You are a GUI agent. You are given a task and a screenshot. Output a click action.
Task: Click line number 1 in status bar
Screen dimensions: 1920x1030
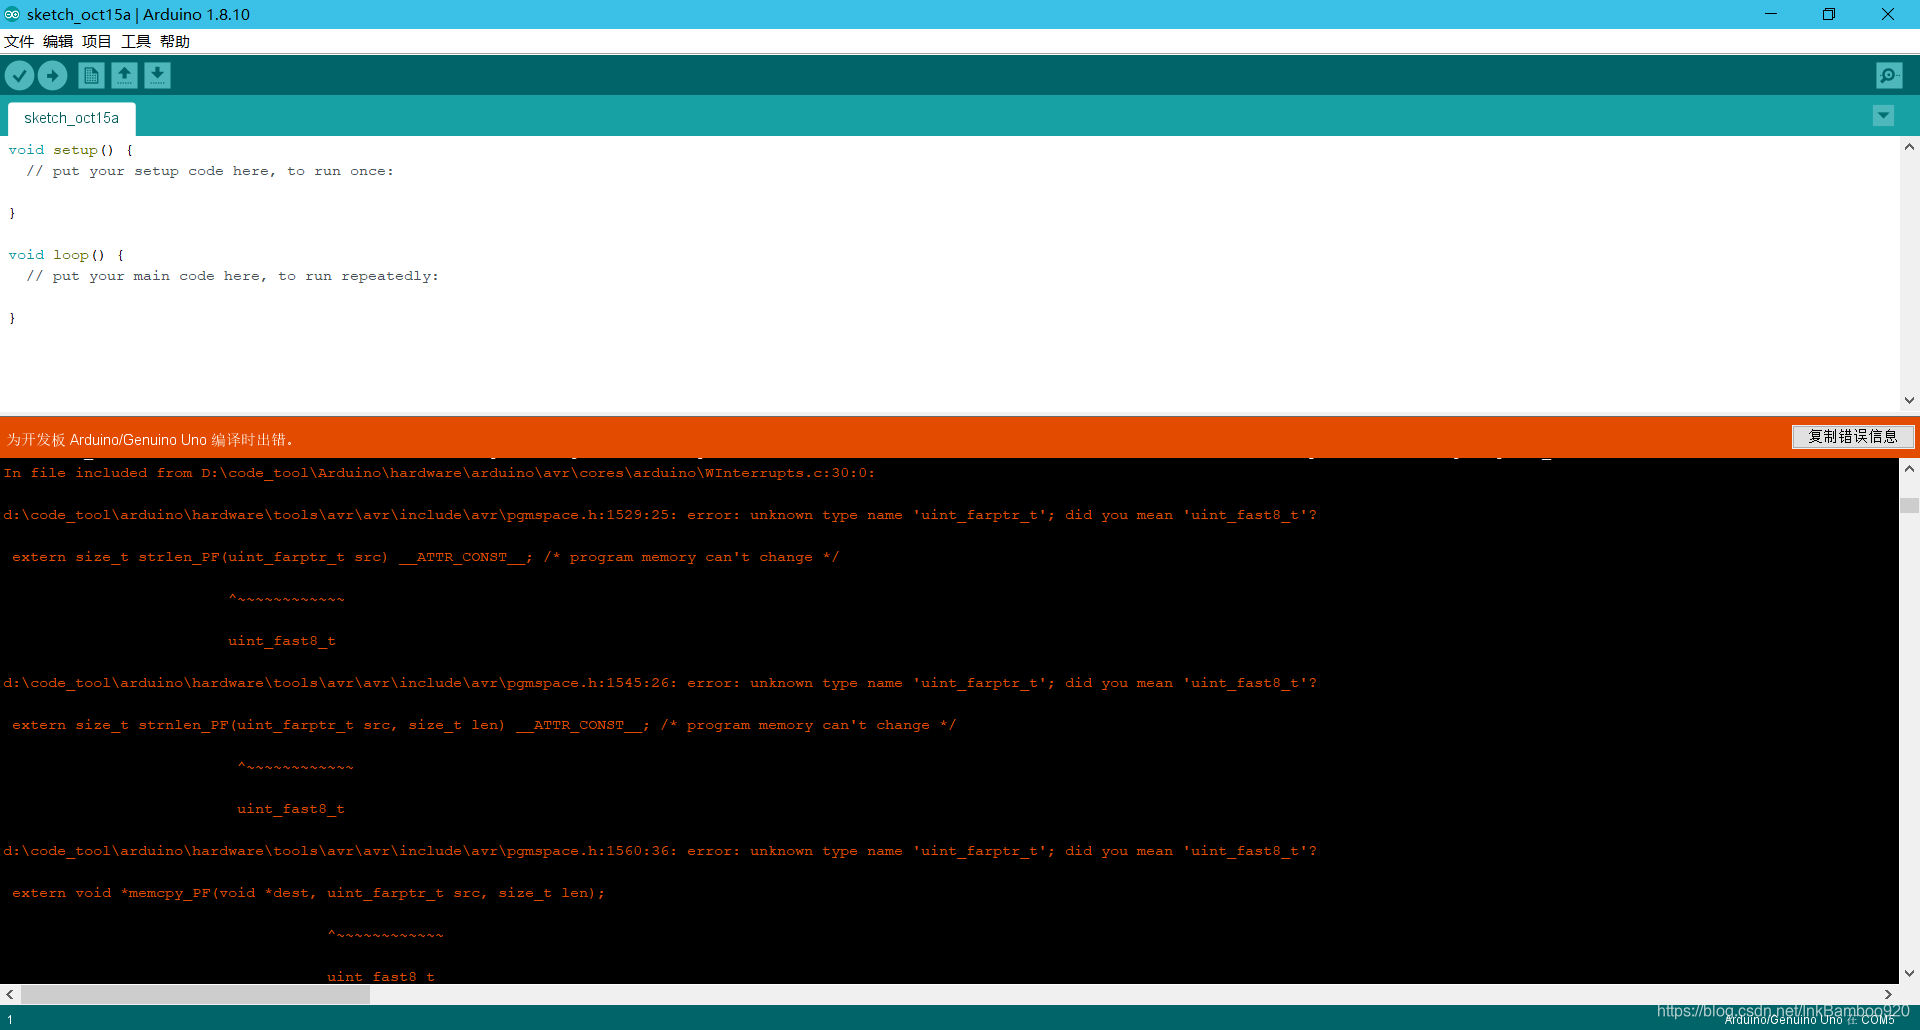[x=10, y=1018]
